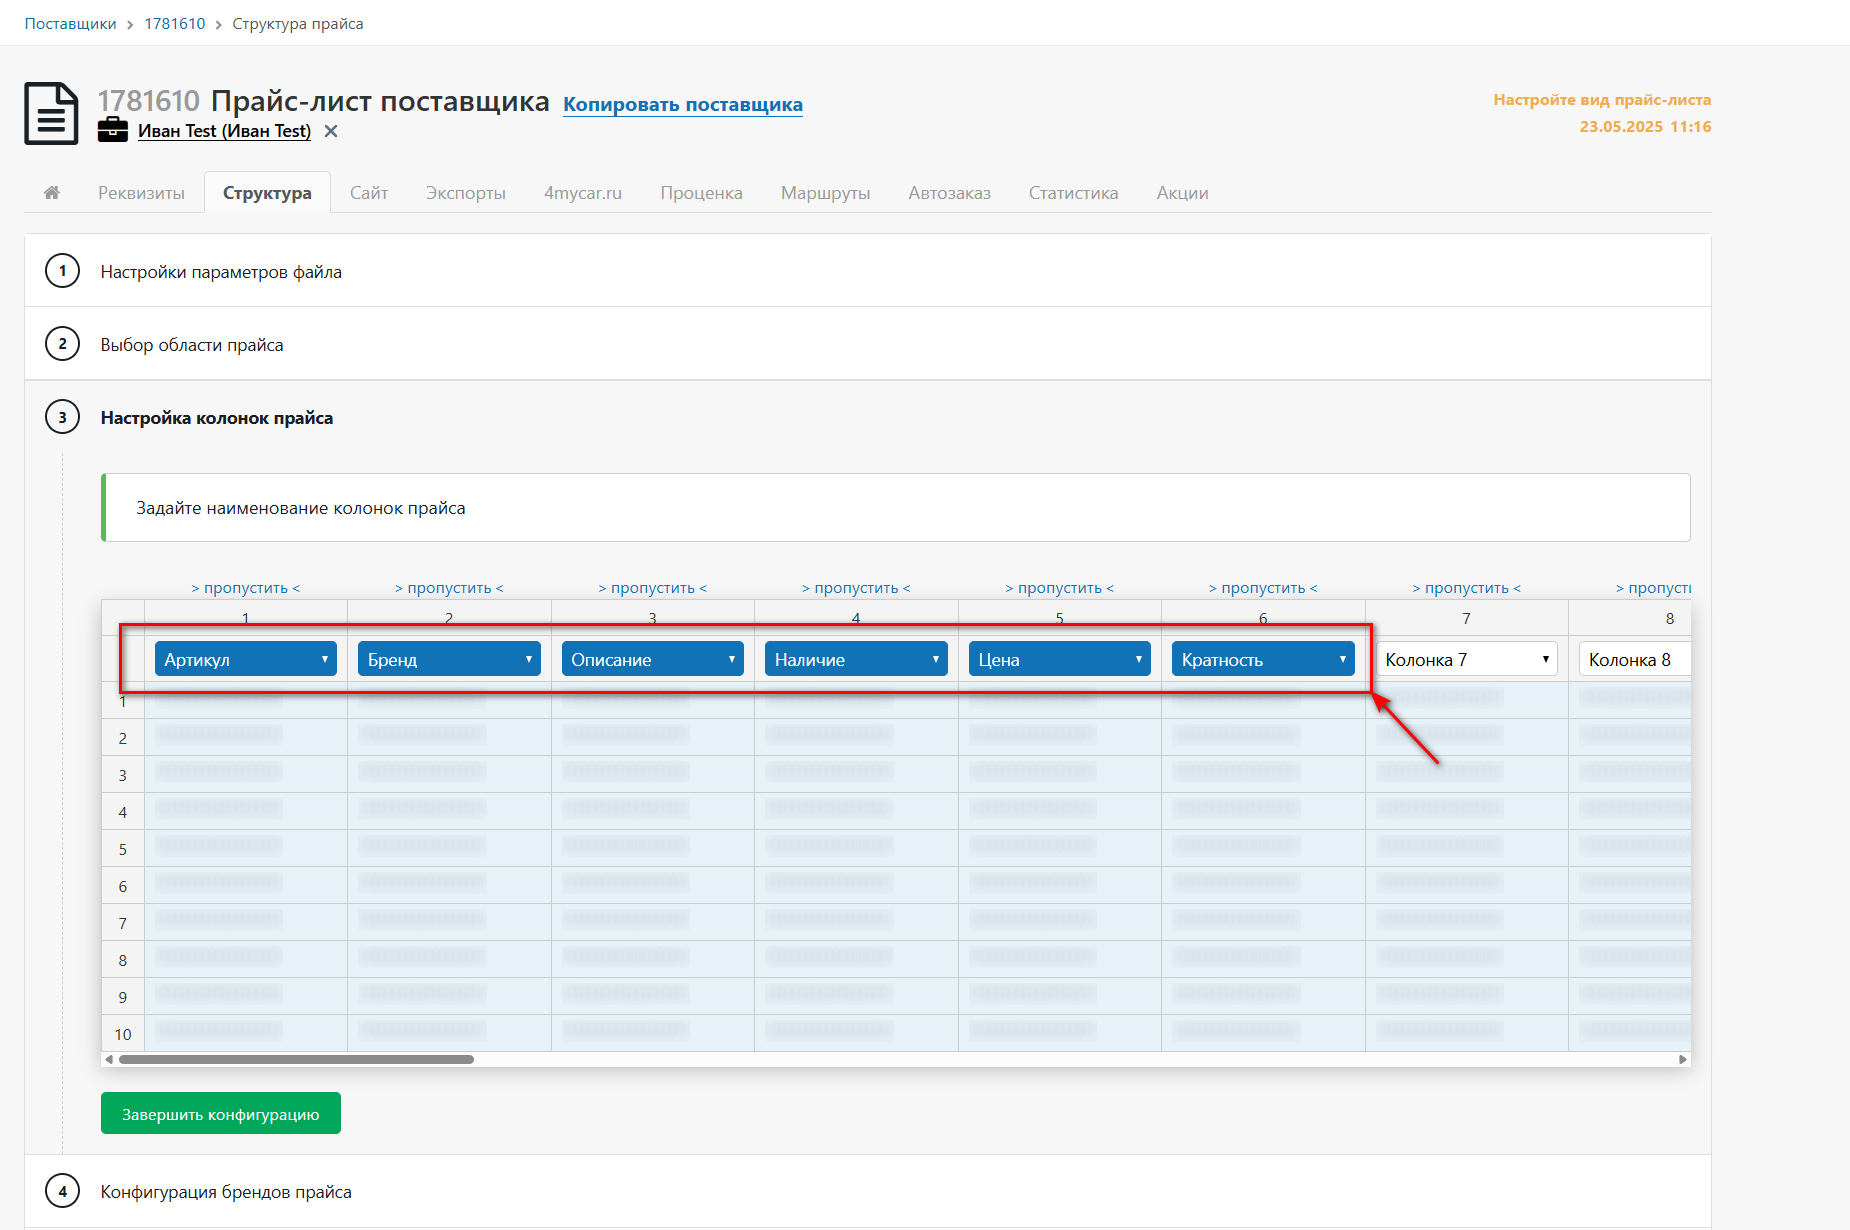Open the Наличие column dropdown
The image size is (1850, 1230).
click(856, 659)
